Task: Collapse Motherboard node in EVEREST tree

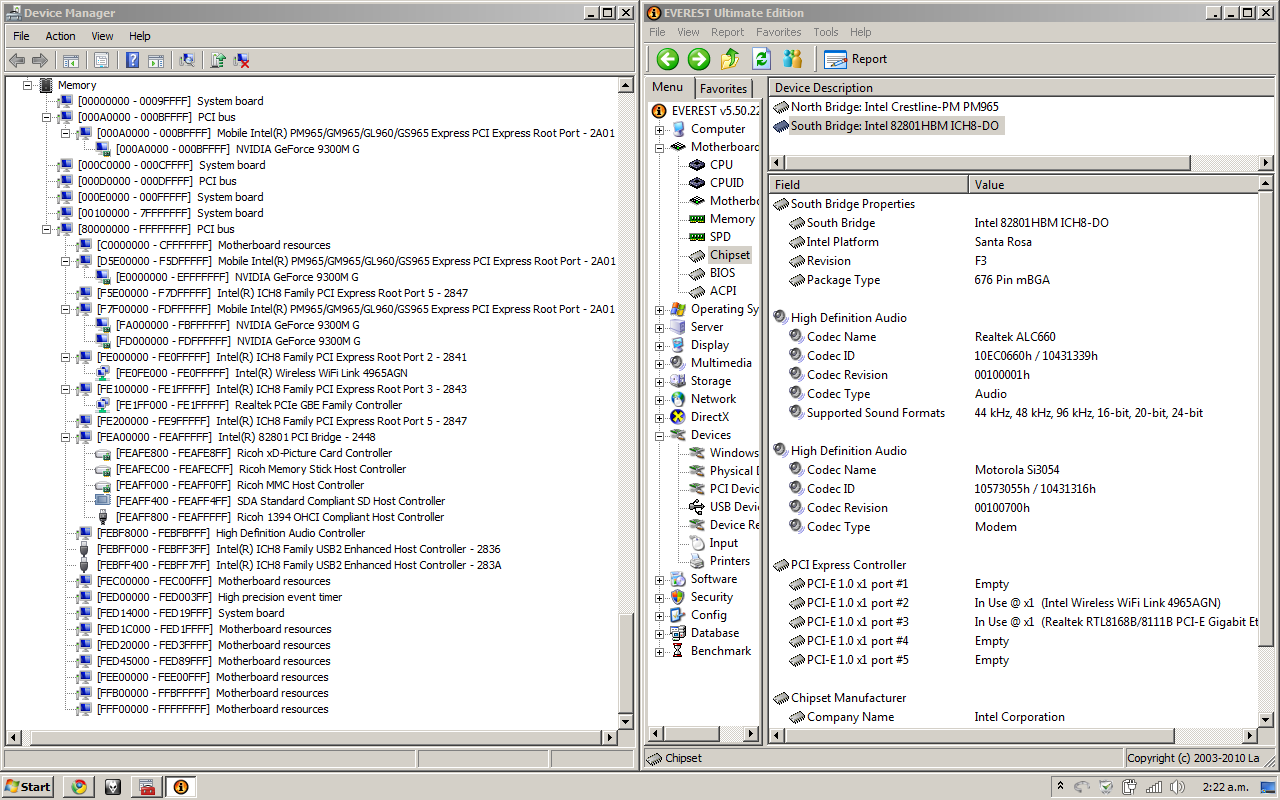Action: pyautogui.click(x=660, y=148)
